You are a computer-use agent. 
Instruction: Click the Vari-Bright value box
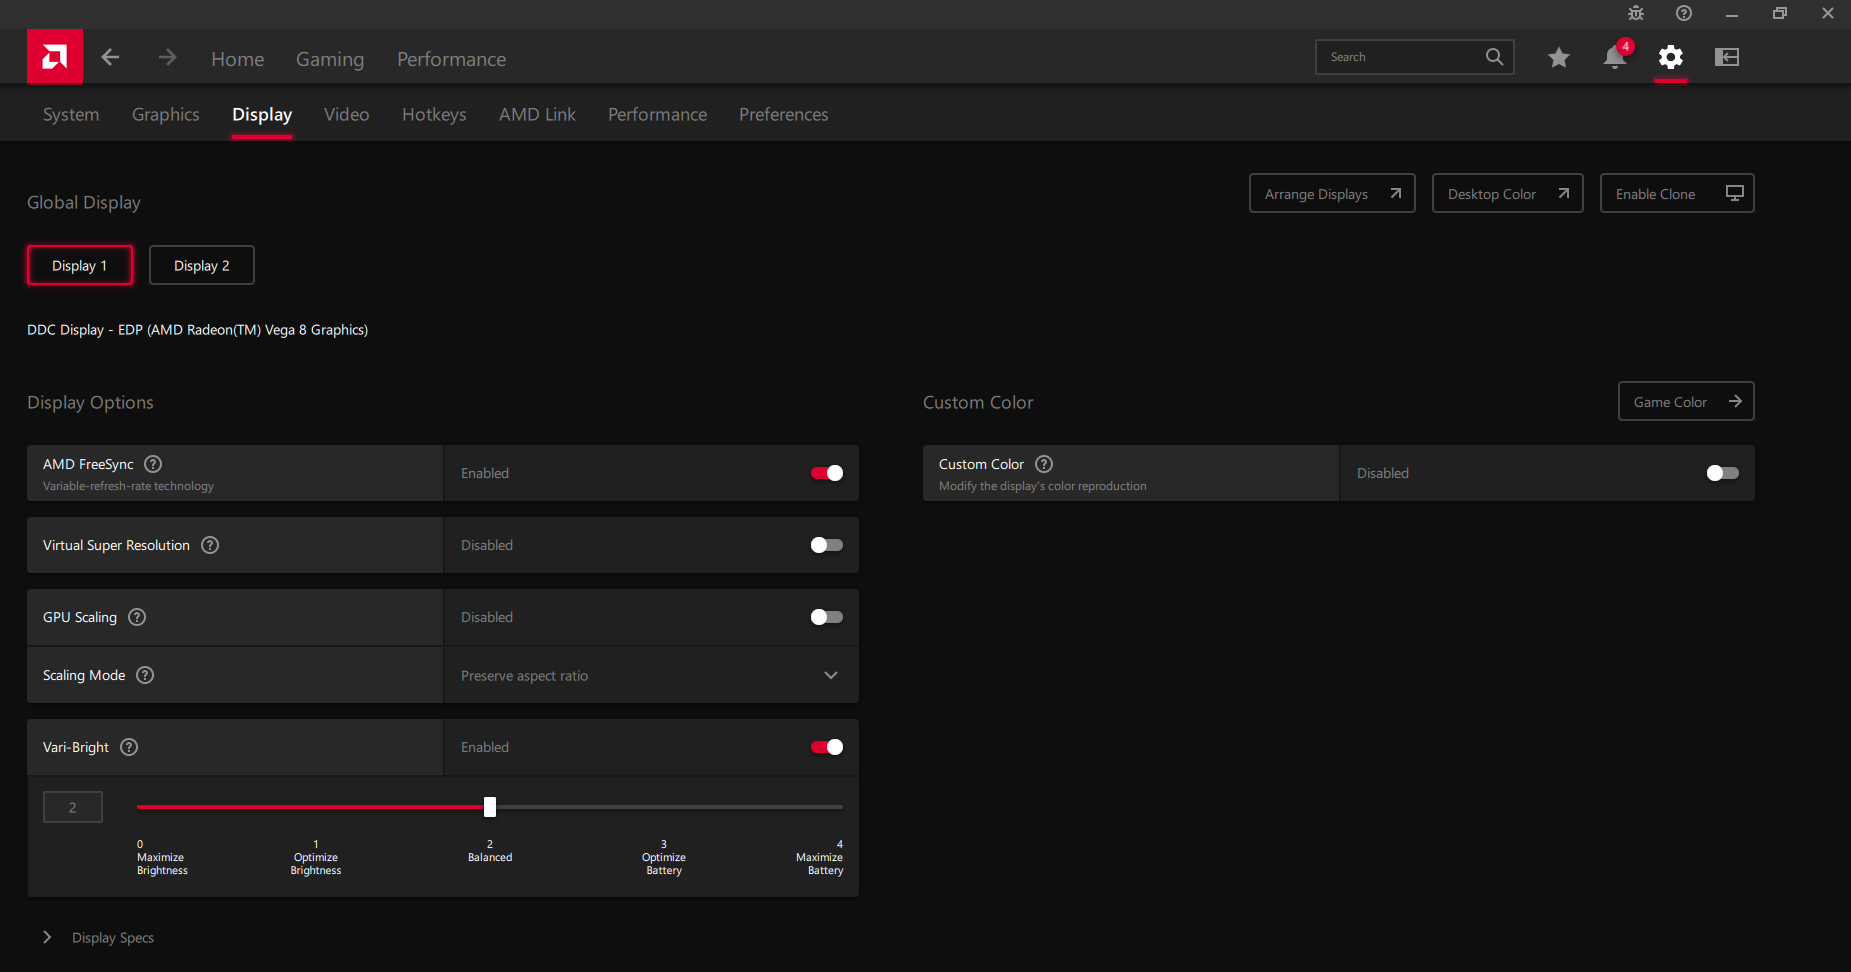pyautogui.click(x=73, y=807)
